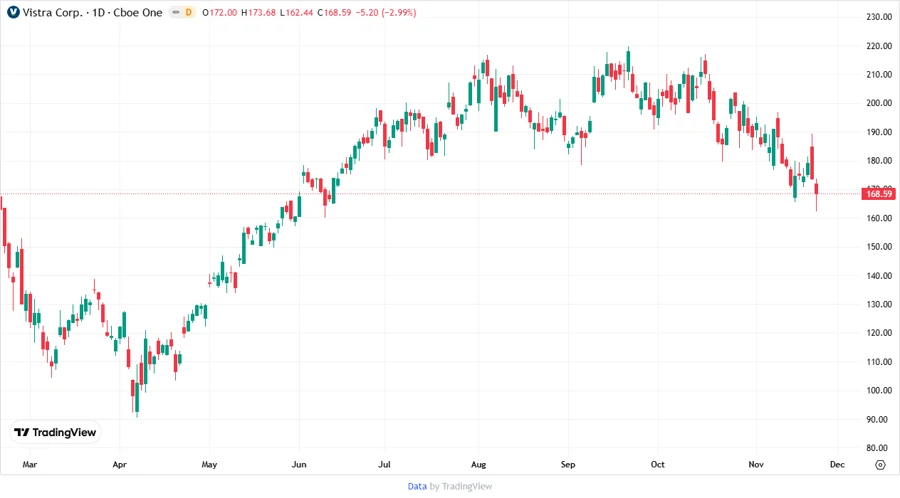Click the Apr label on time axis
This screenshot has width=900, height=498.
119,464
